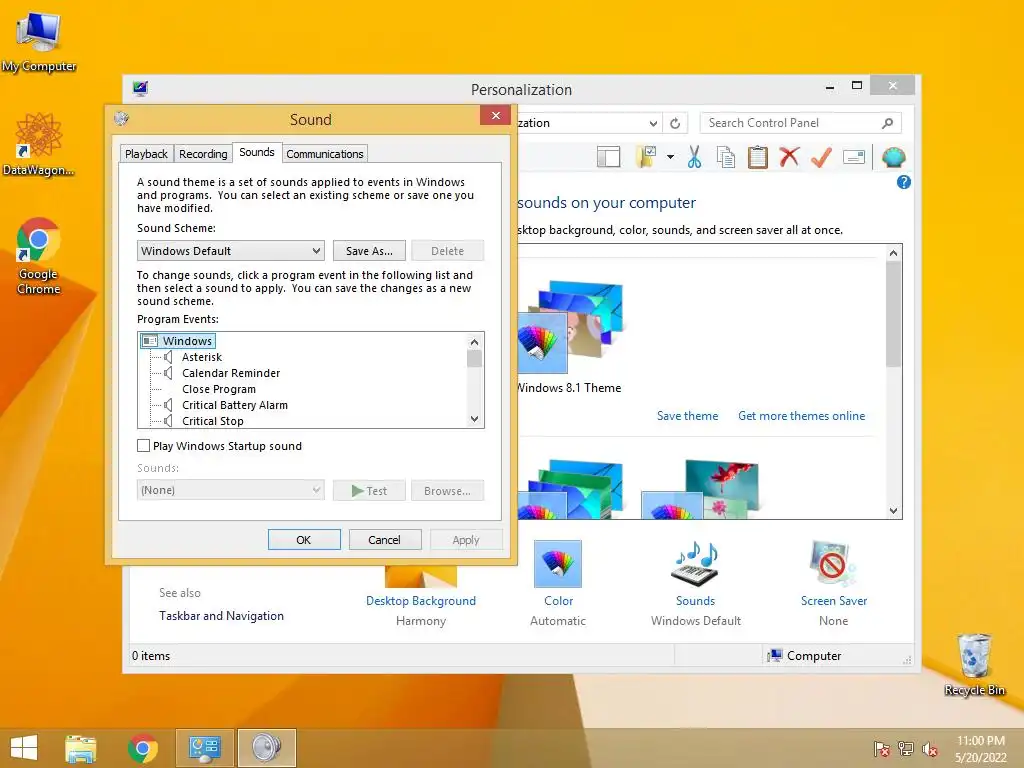Click the Delete scheme button
Screen dimensions: 1024x768
447,251
